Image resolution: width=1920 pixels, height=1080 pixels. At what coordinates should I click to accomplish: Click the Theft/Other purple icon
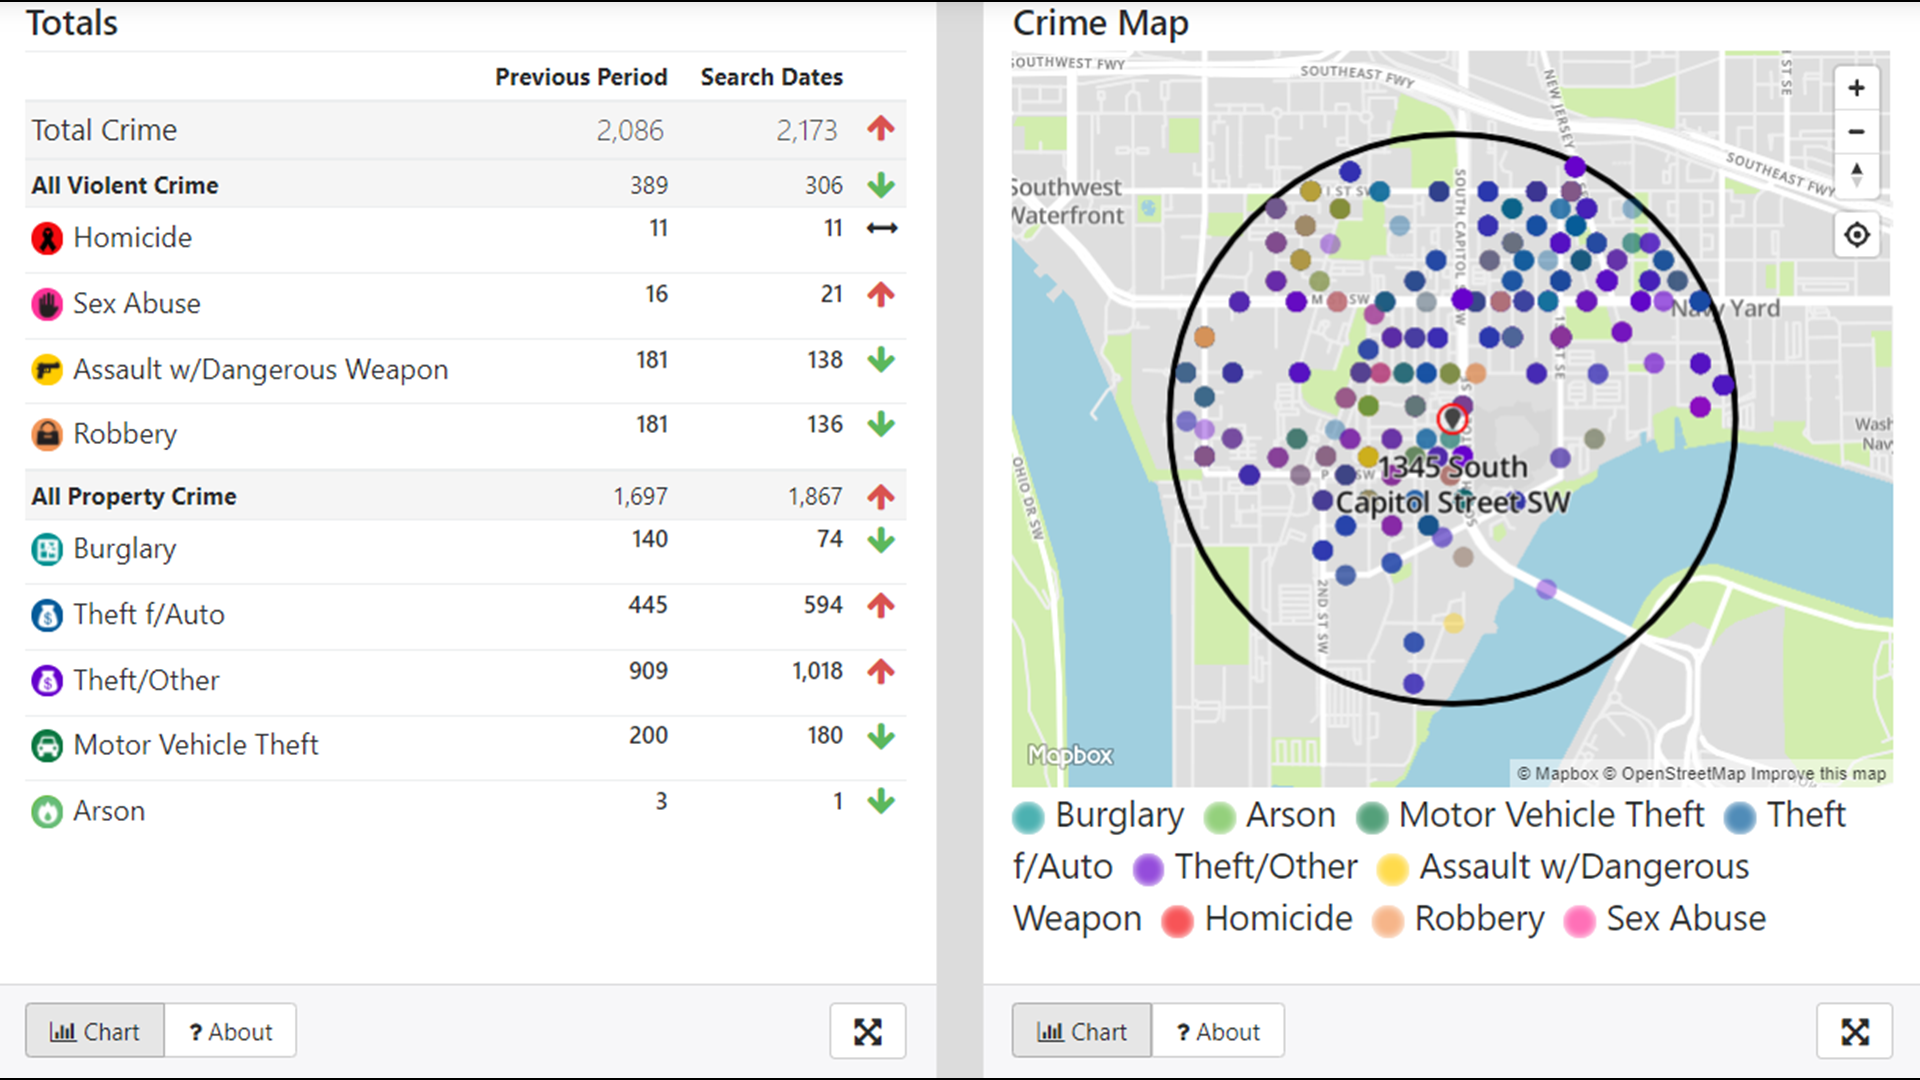(x=47, y=681)
